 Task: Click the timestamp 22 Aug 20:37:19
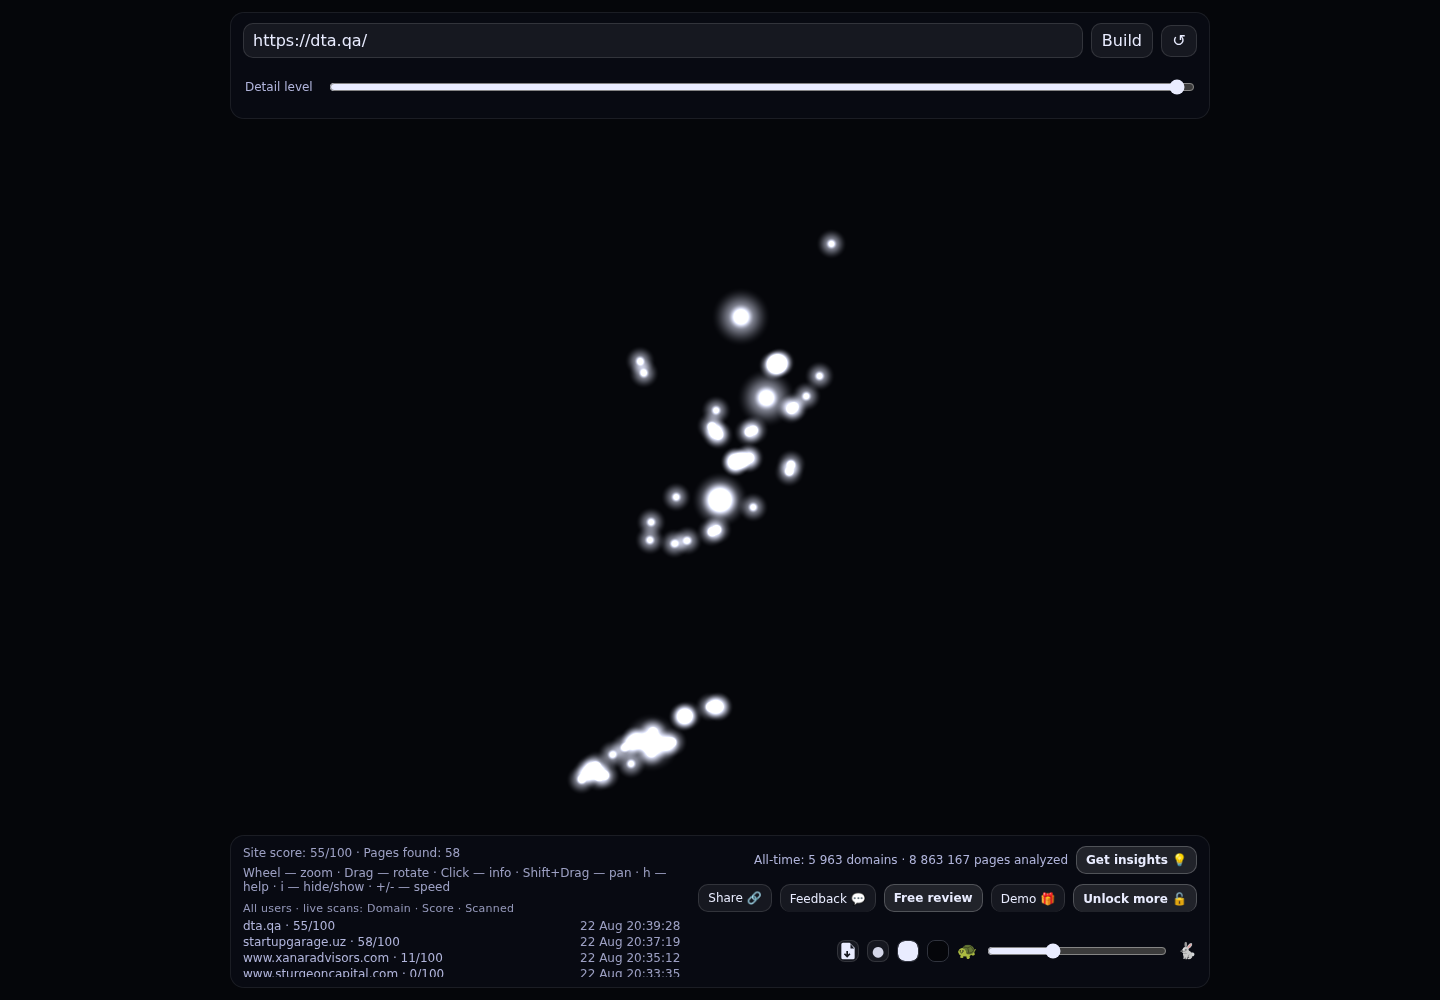click(x=630, y=942)
